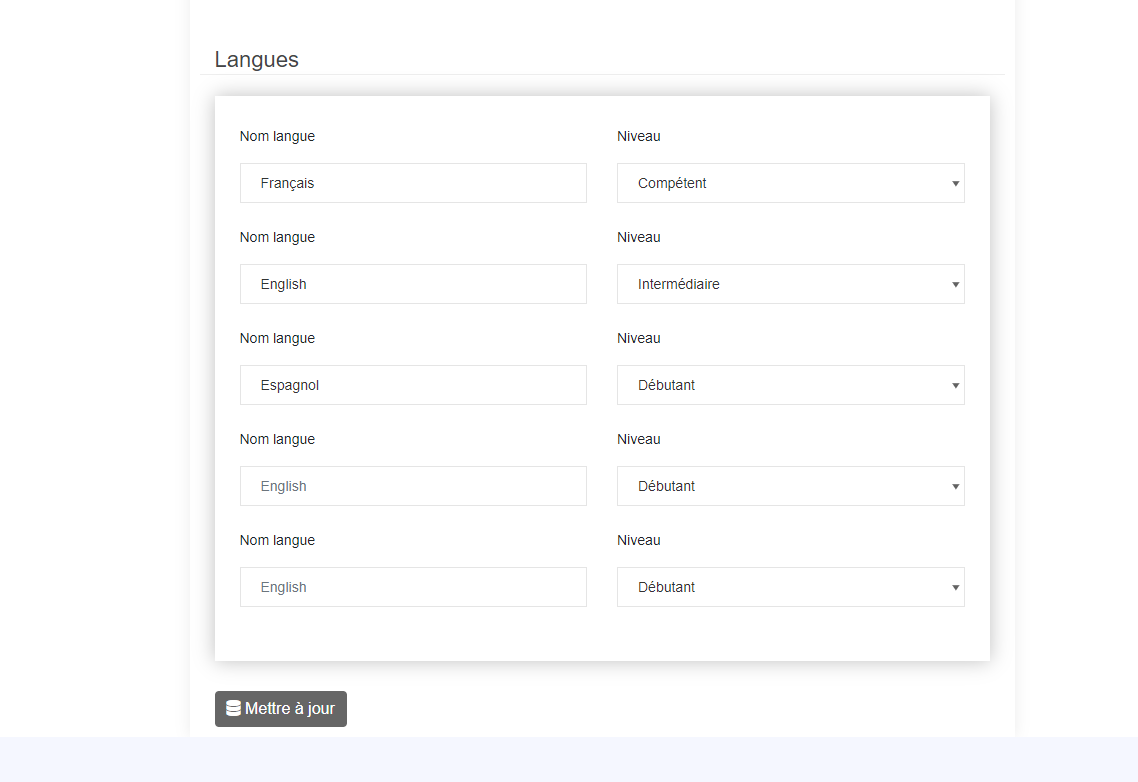Open the Niveau dropdown beside Espagnol

(790, 385)
